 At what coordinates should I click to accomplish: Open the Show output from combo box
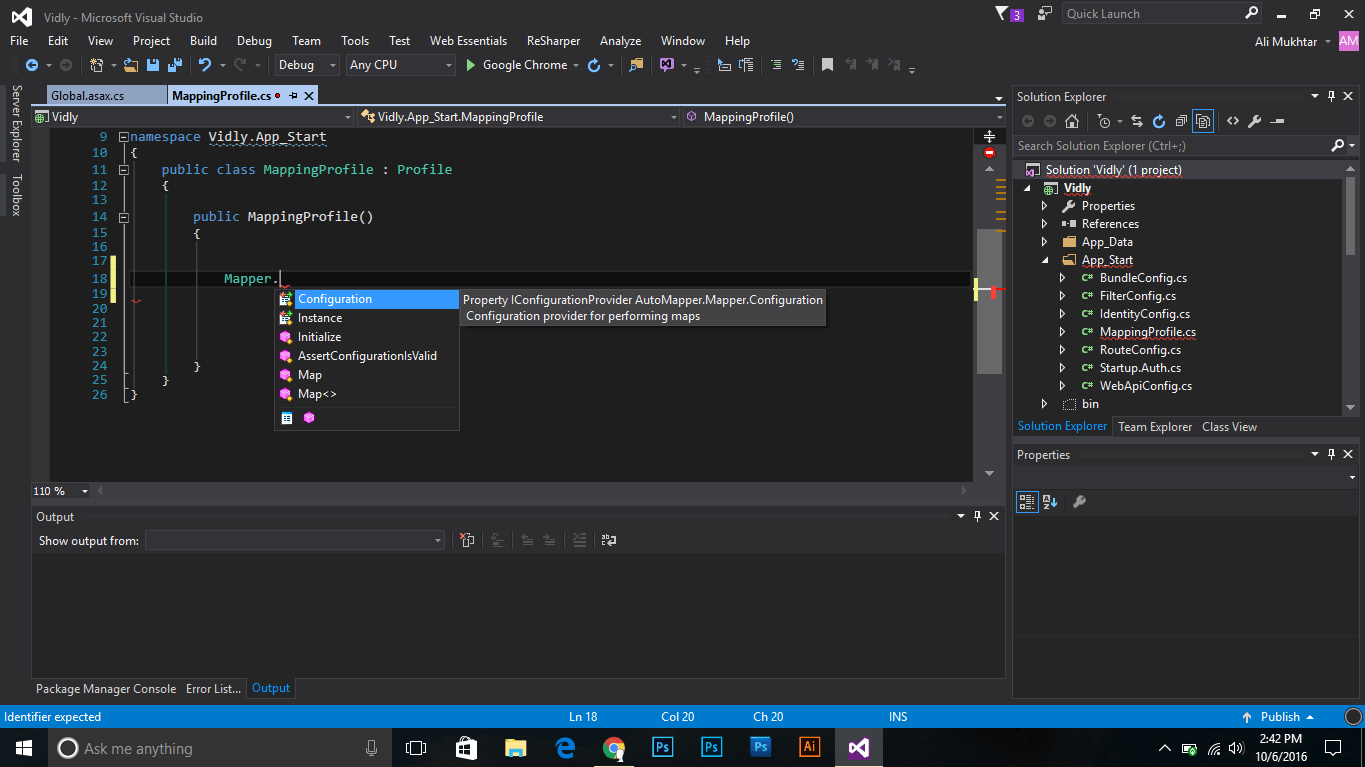[x=295, y=540]
